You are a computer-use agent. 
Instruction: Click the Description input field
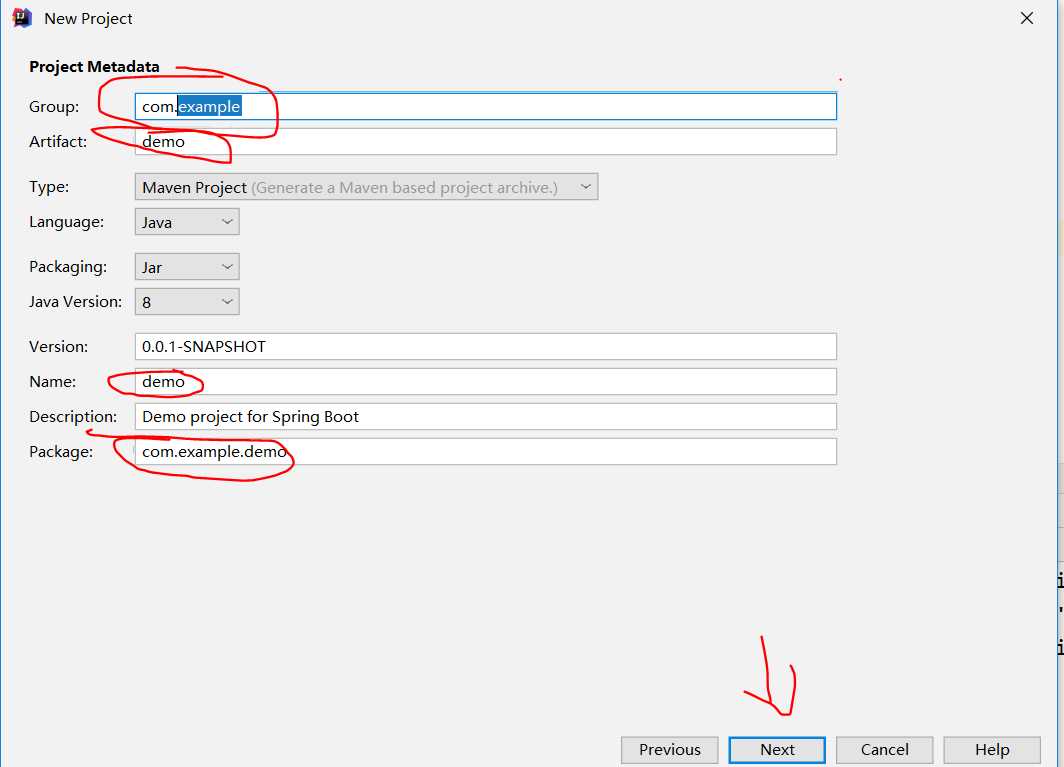pyautogui.click(x=486, y=417)
